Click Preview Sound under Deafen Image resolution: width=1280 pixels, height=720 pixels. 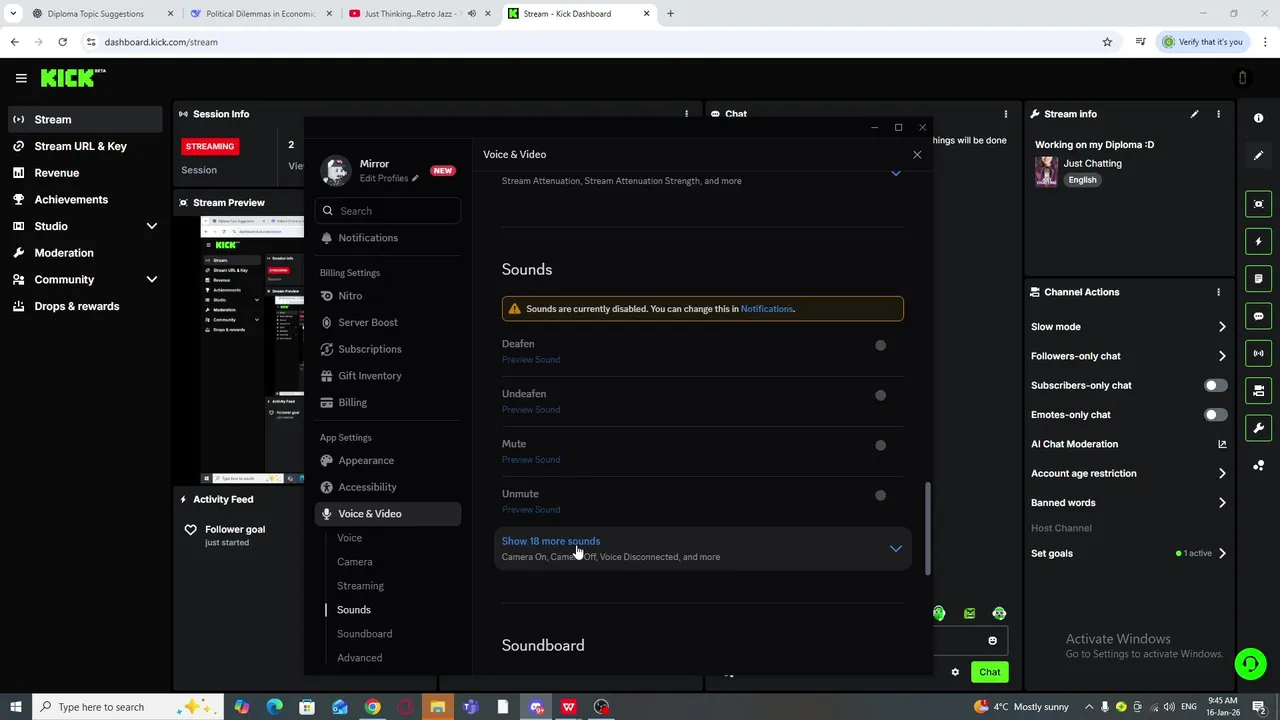[531, 360]
